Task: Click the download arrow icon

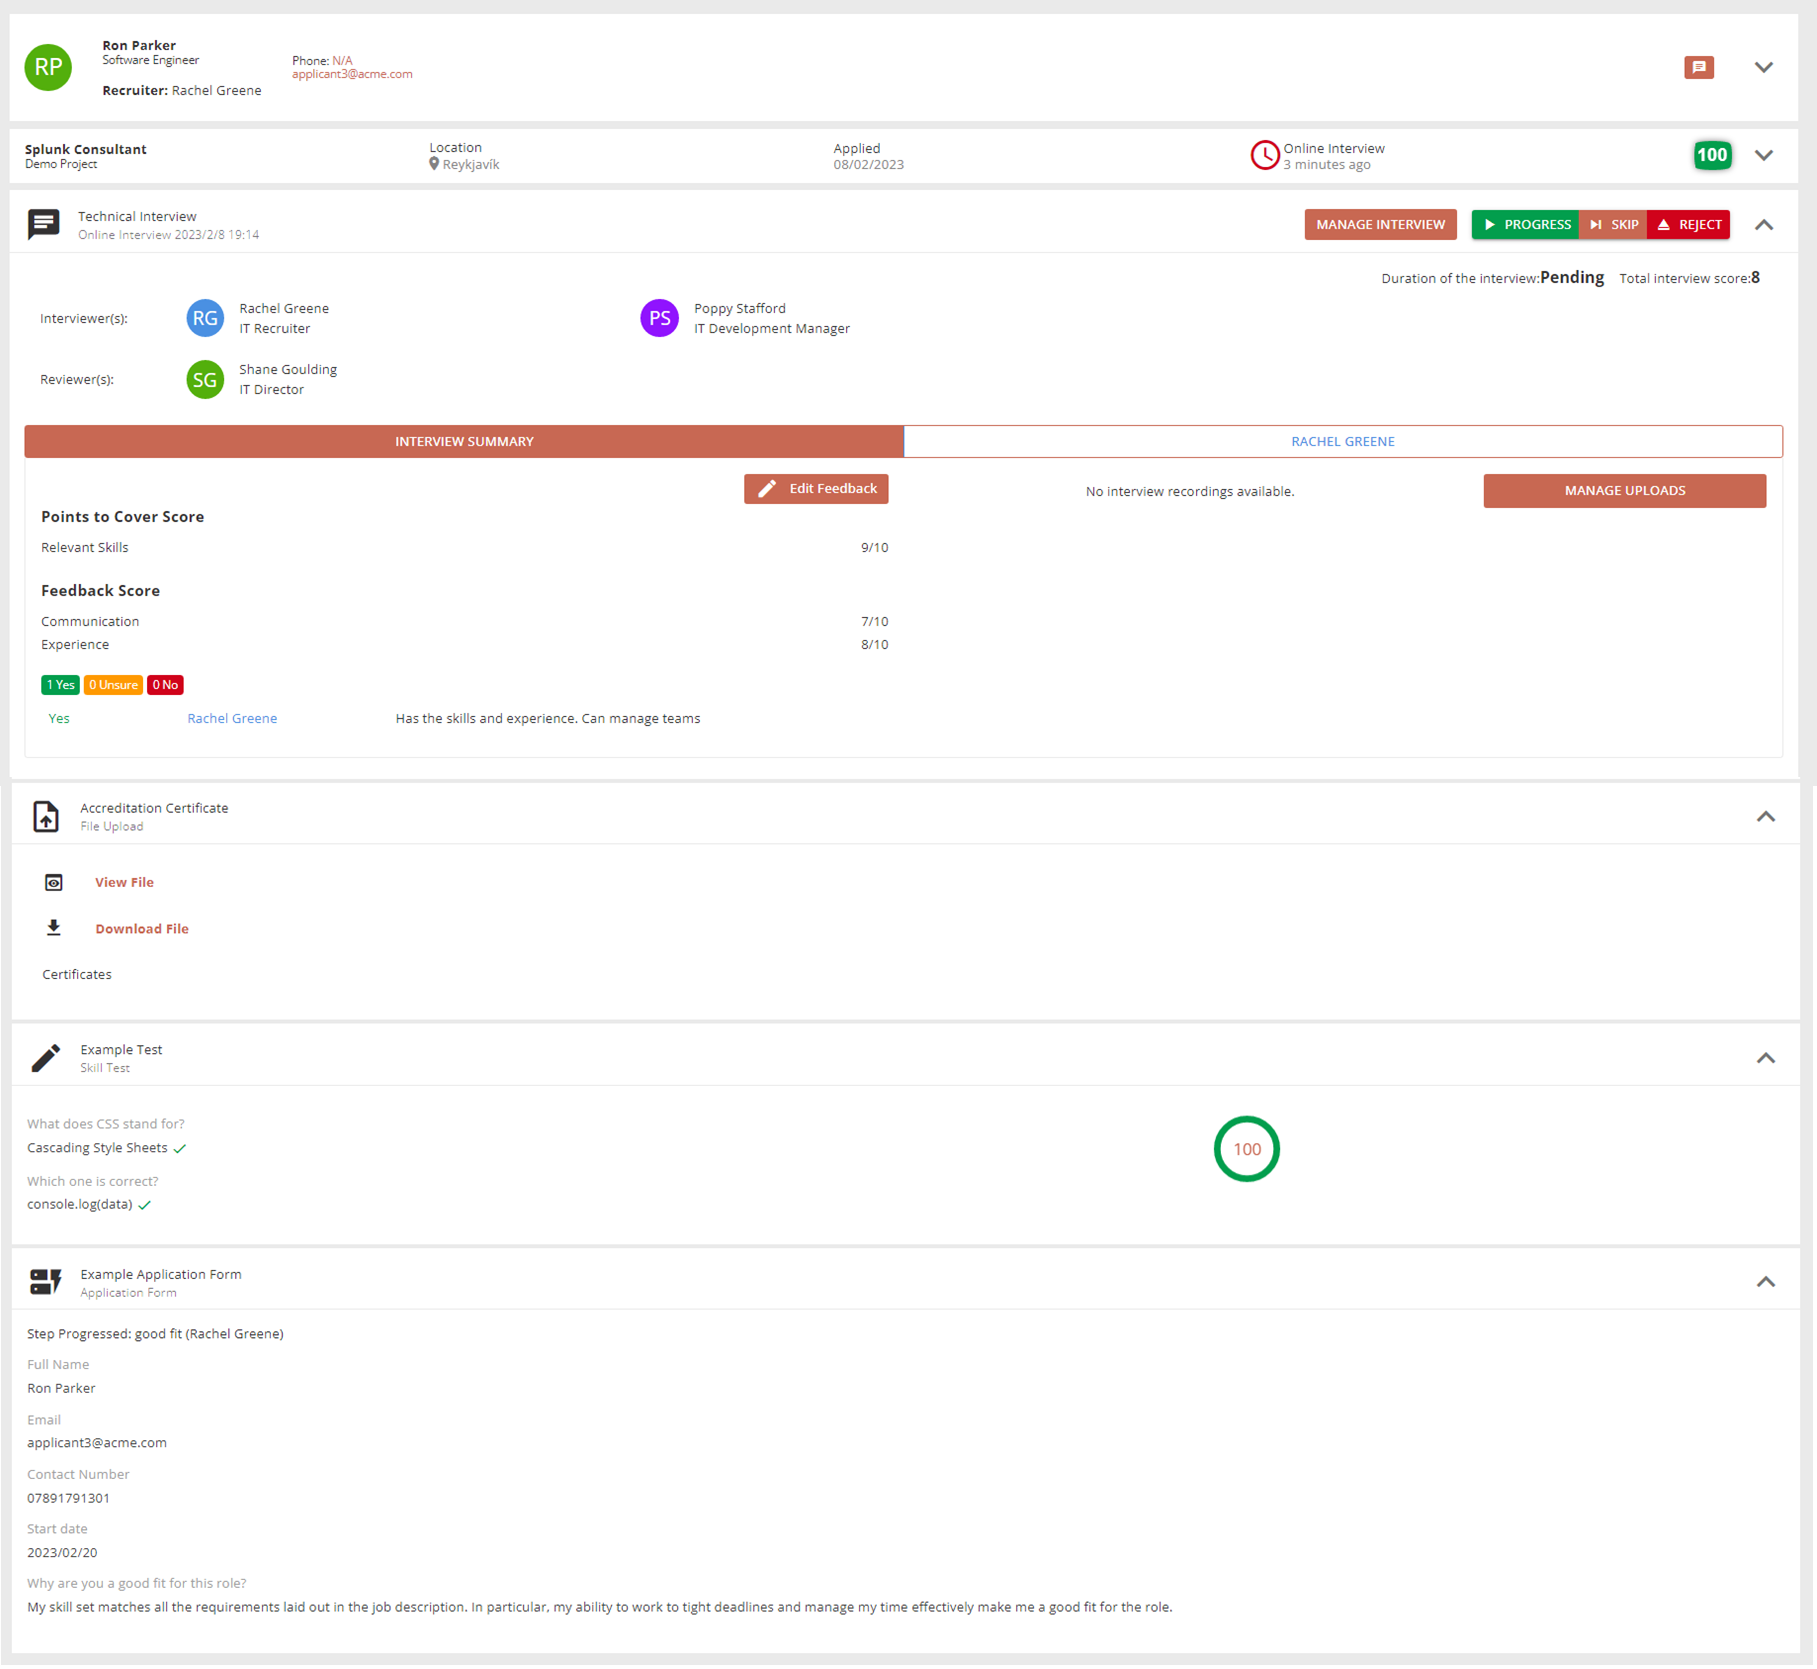Action: click(x=54, y=928)
